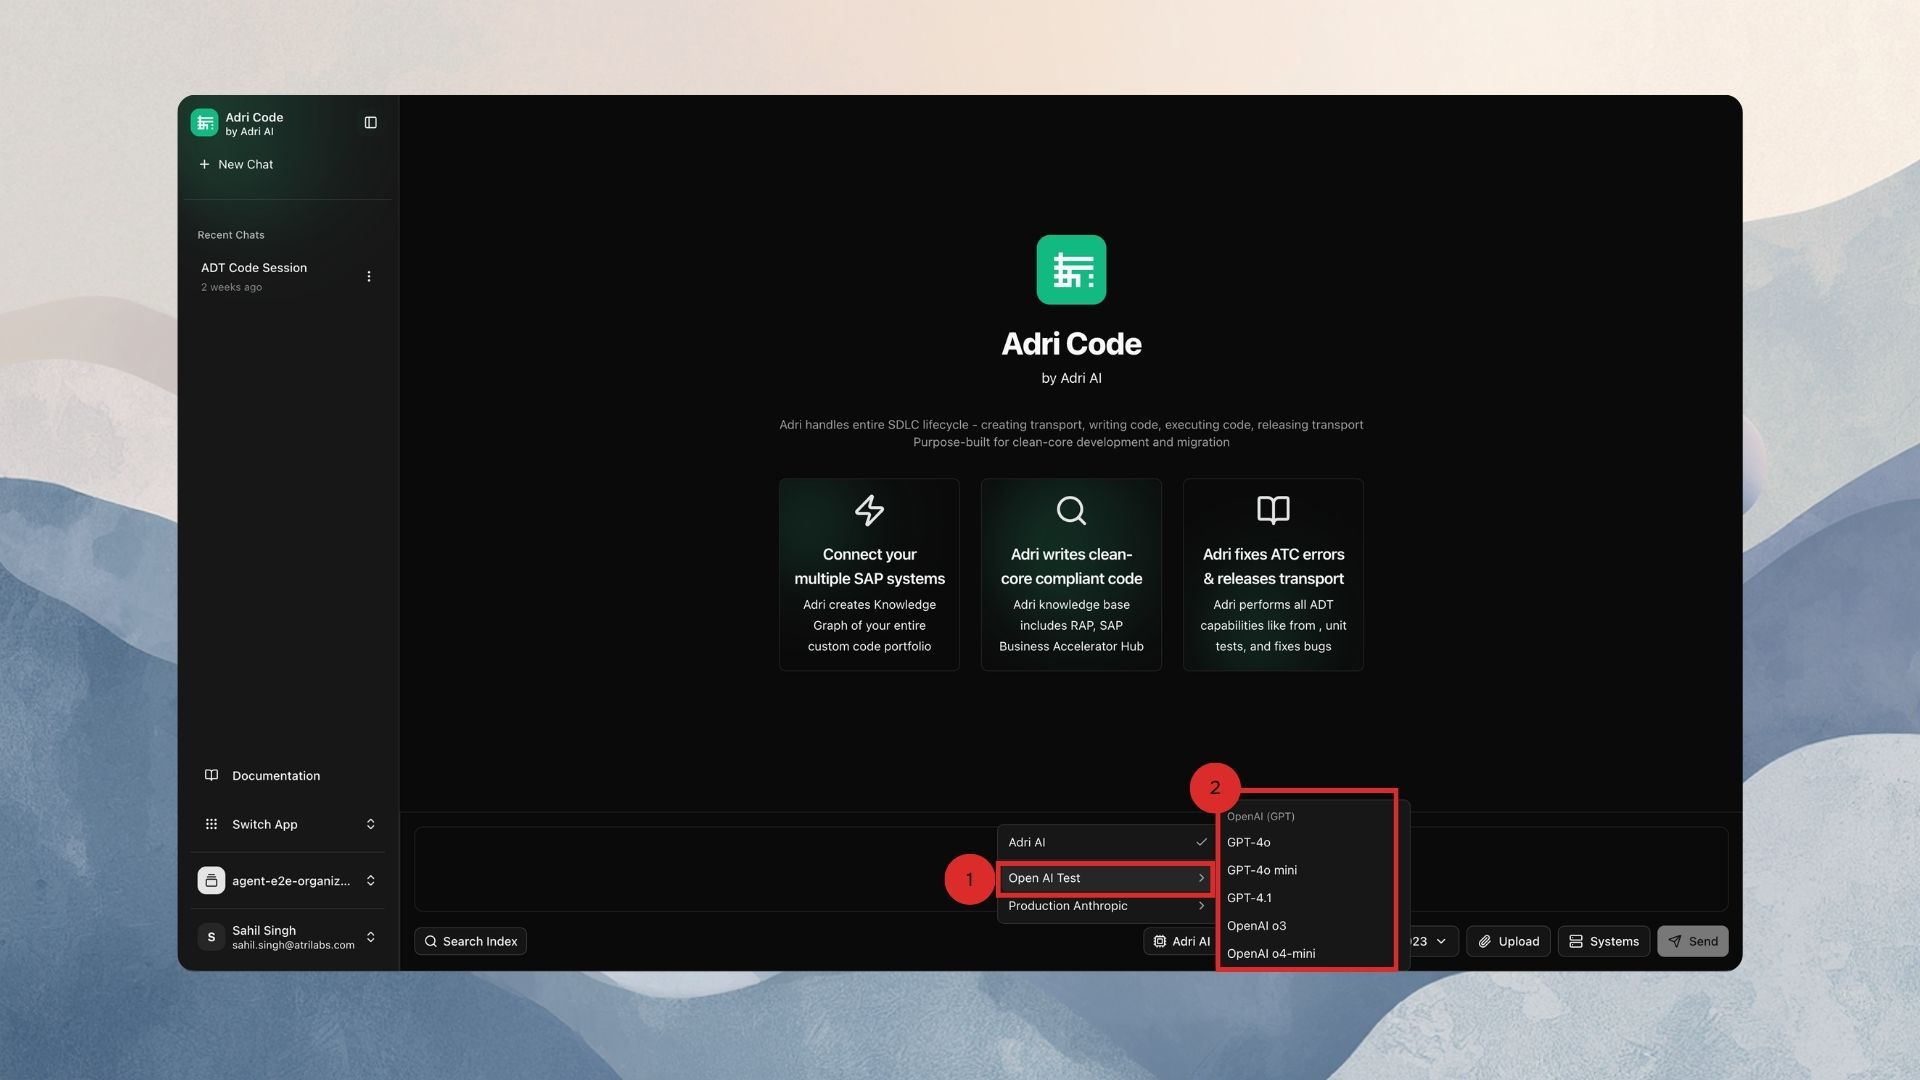Click the lightning bolt icon
The width and height of the screenshot is (1920, 1080).
(x=869, y=511)
